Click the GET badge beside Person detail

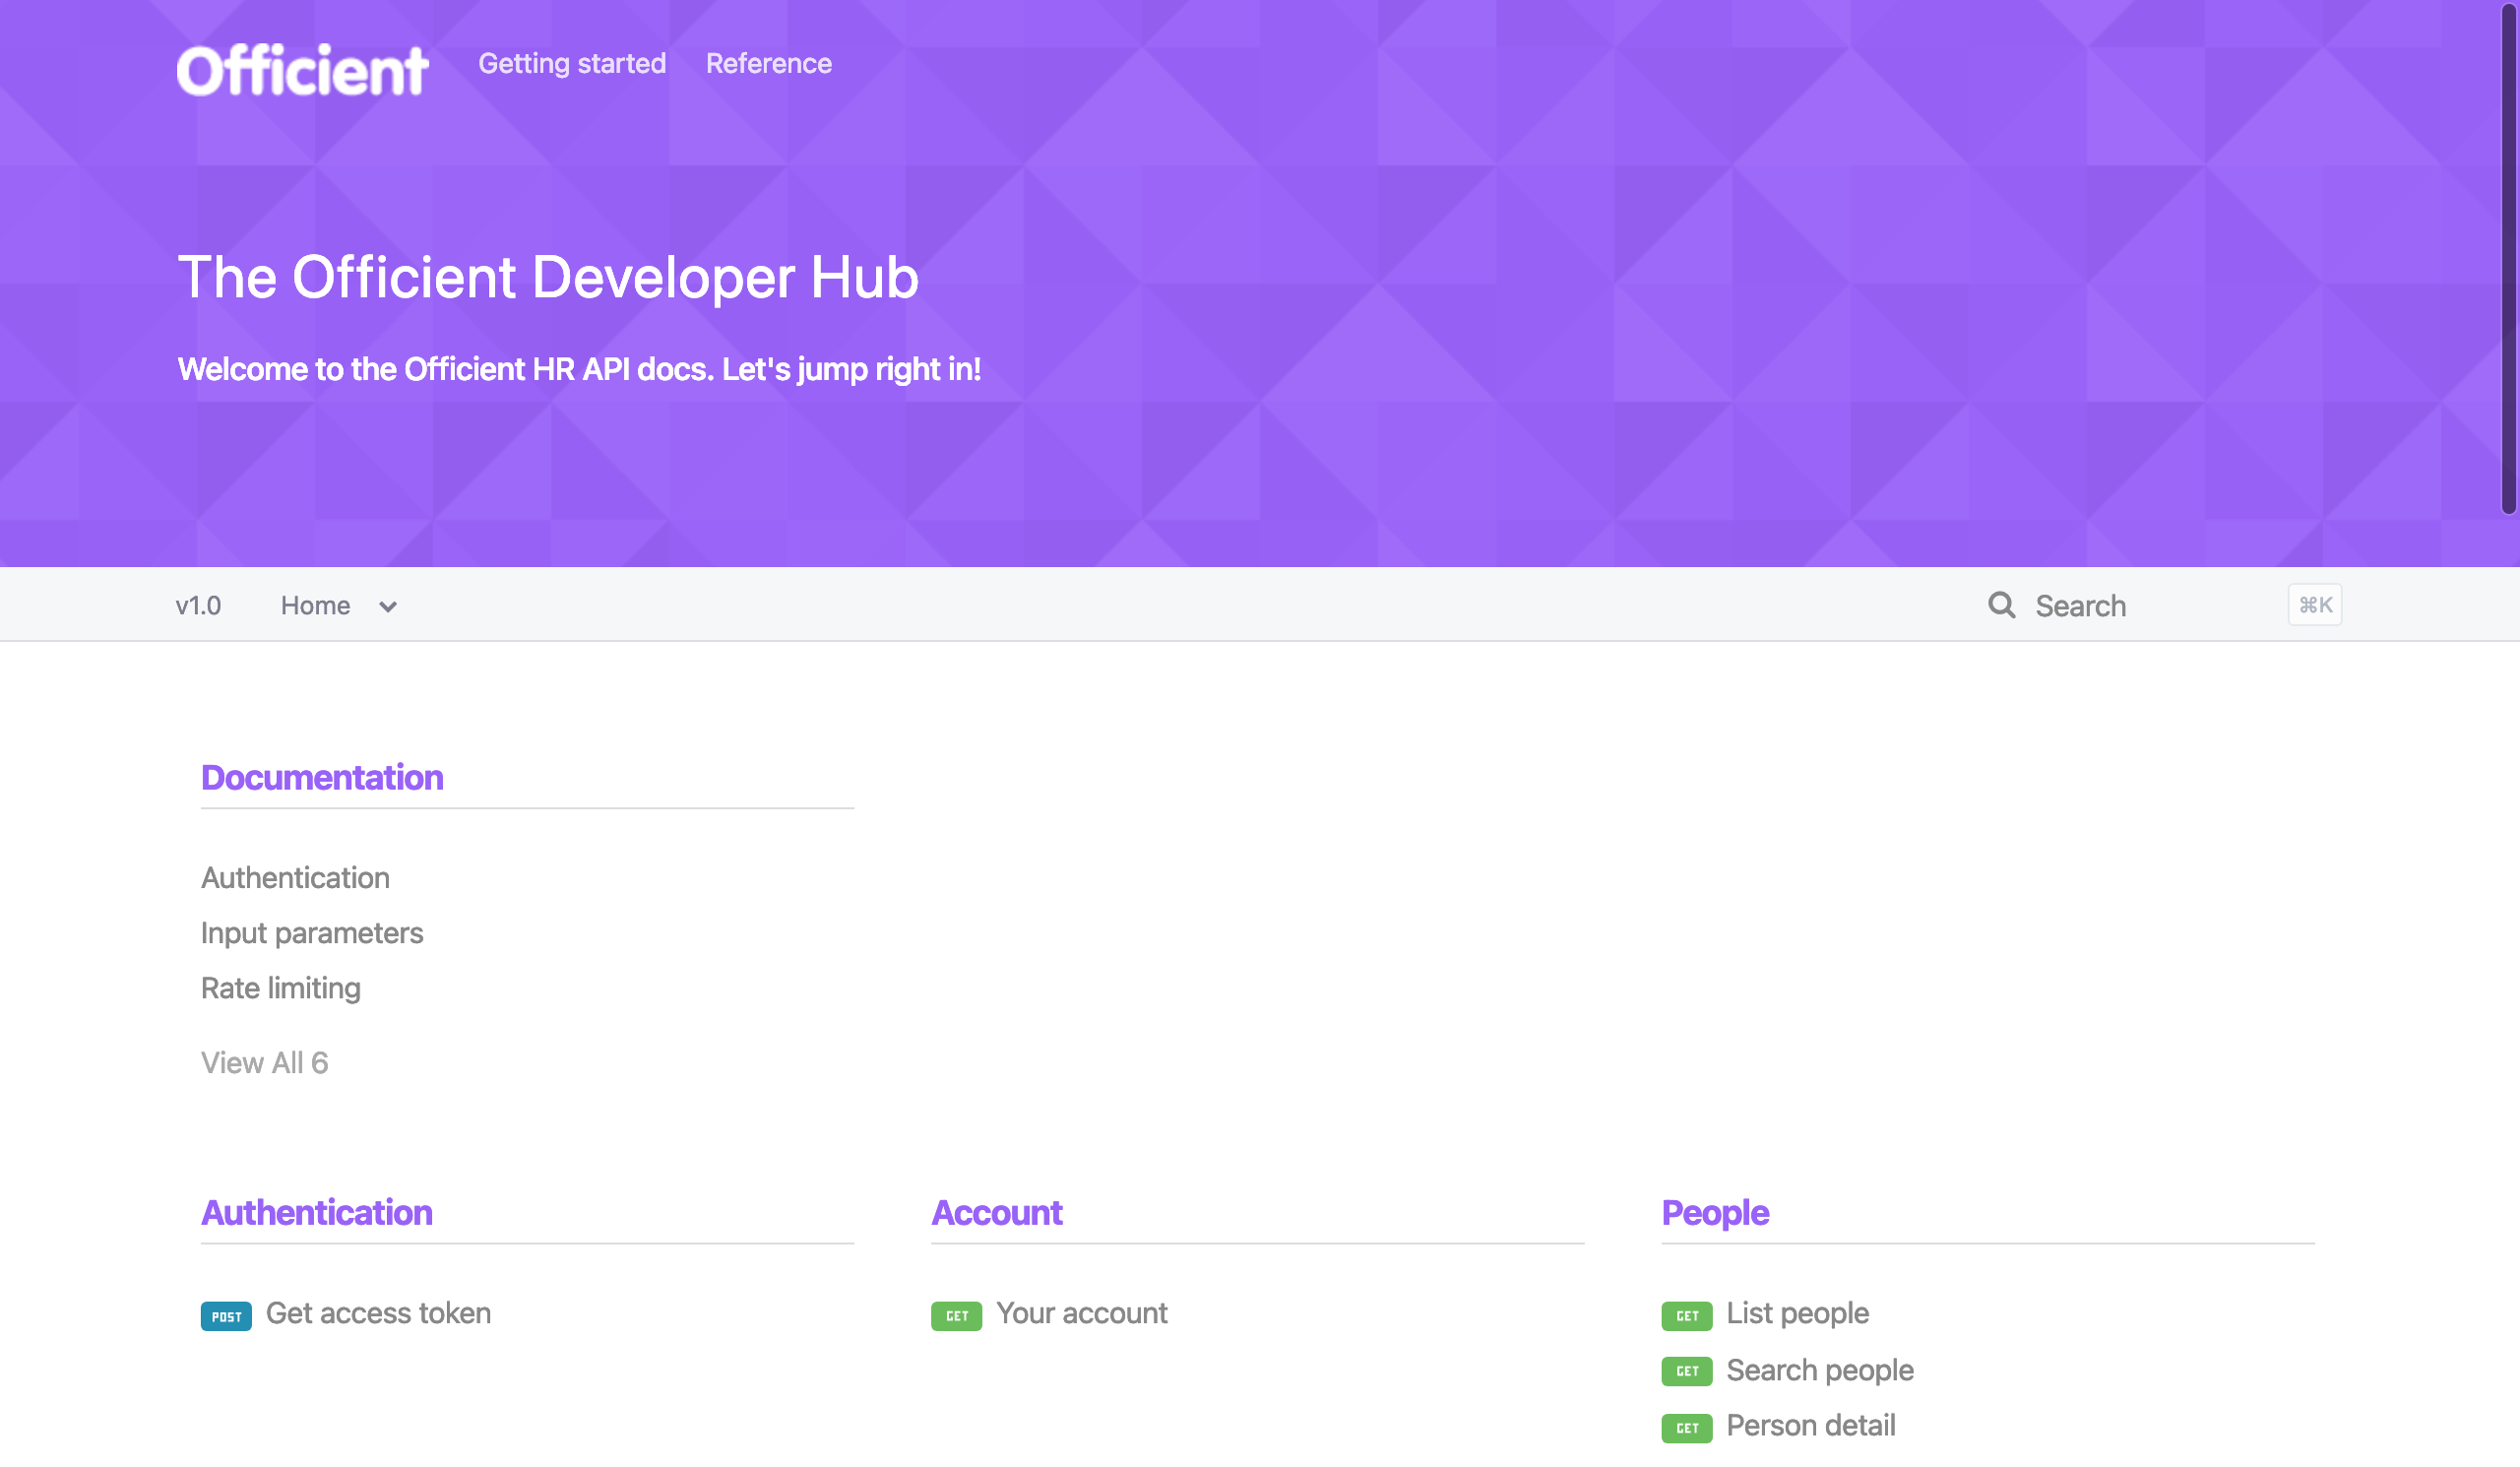pyautogui.click(x=1686, y=1427)
